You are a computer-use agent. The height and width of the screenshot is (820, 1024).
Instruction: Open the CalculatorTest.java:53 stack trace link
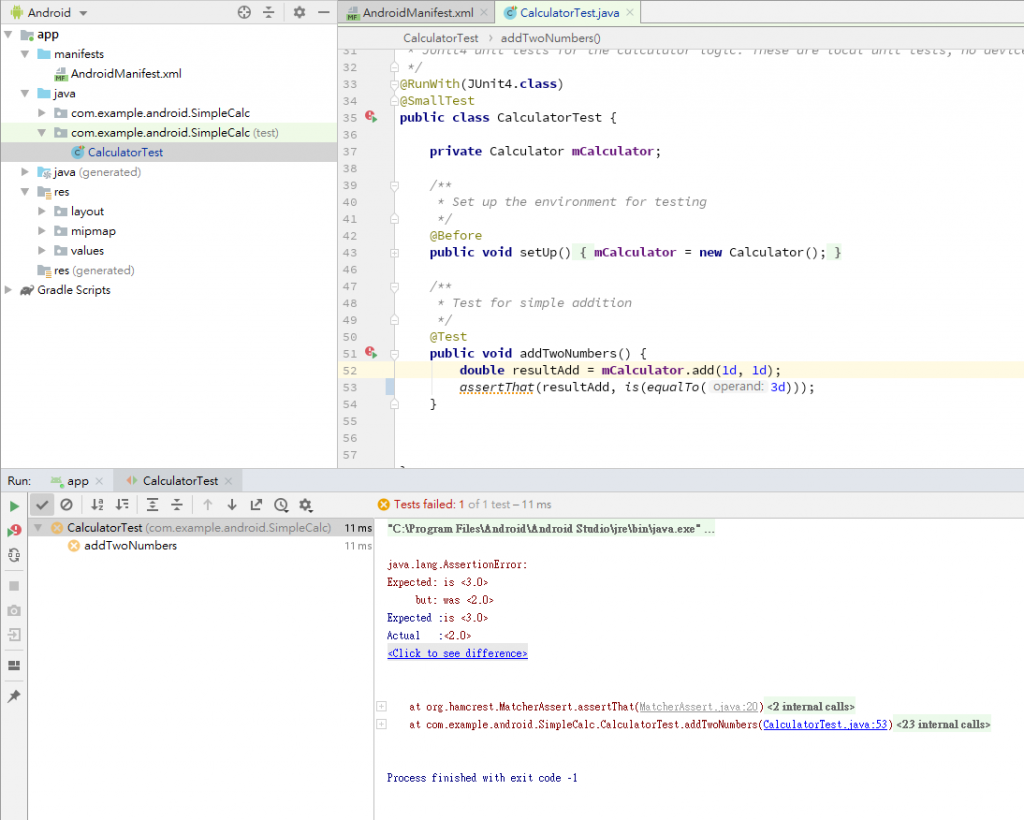[x=826, y=725]
